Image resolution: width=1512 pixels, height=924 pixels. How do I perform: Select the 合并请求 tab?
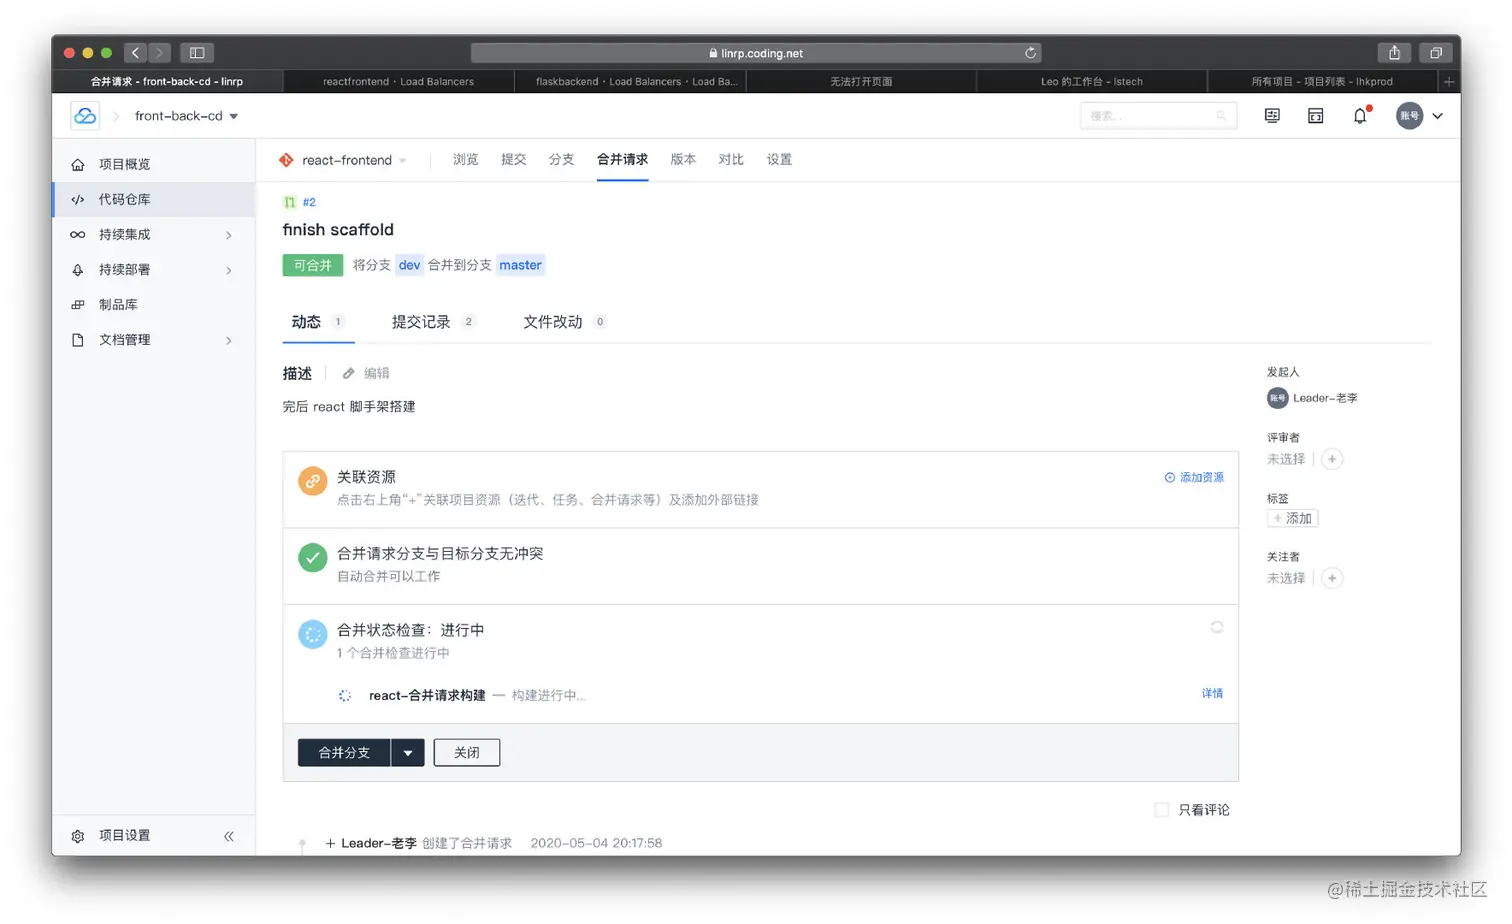click(x=622, y=160)
